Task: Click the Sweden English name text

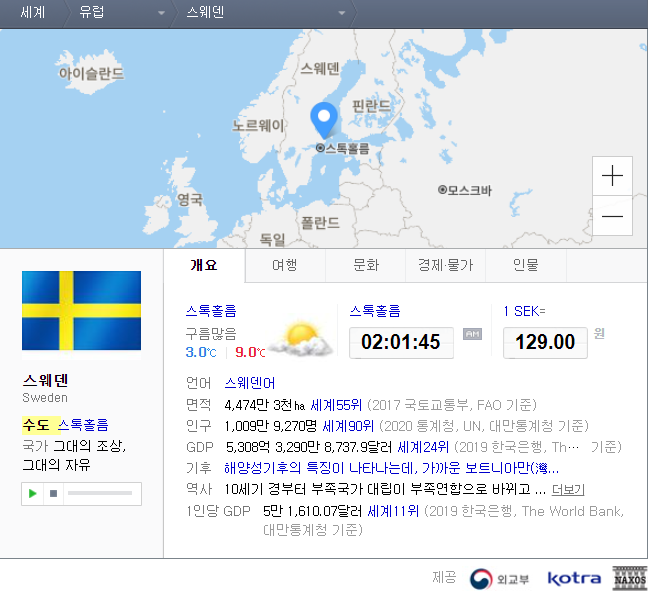Action: click(45, 398)
